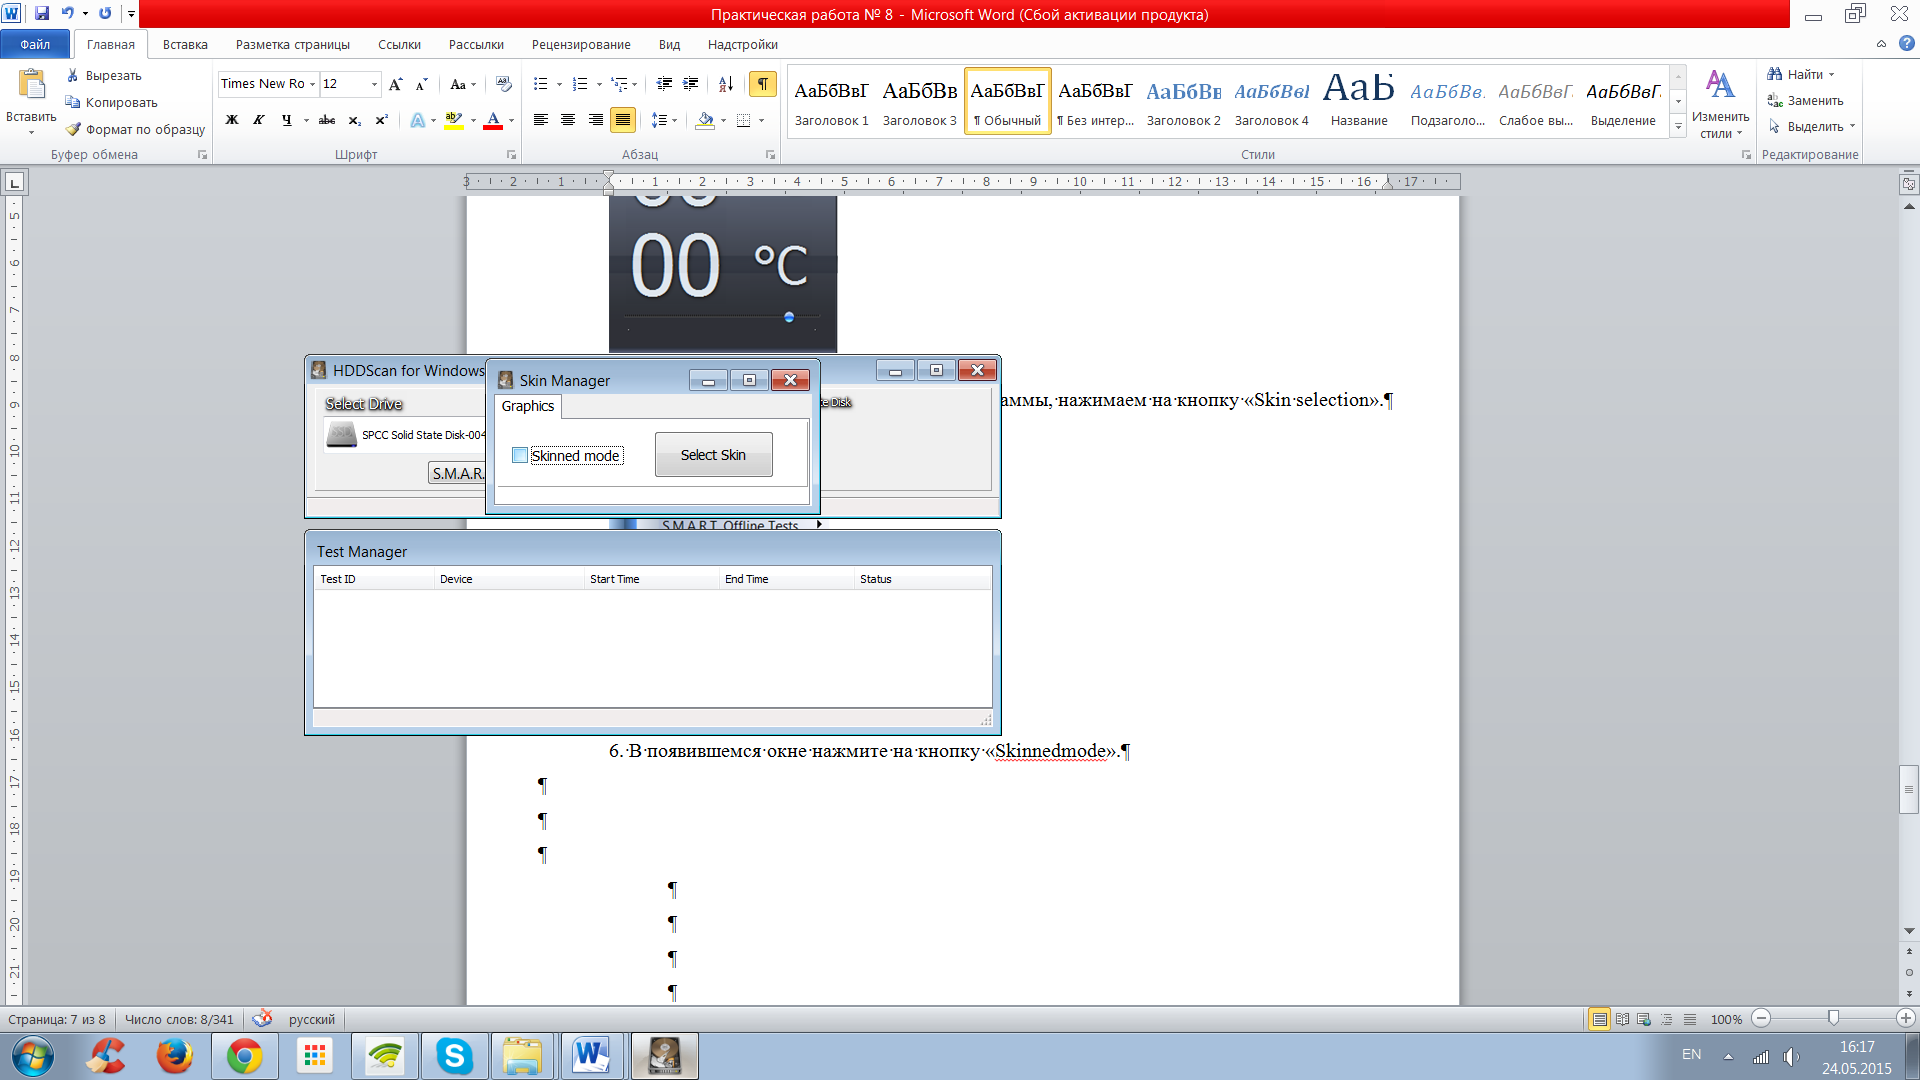Open Word Help question mark icon

1907,44
